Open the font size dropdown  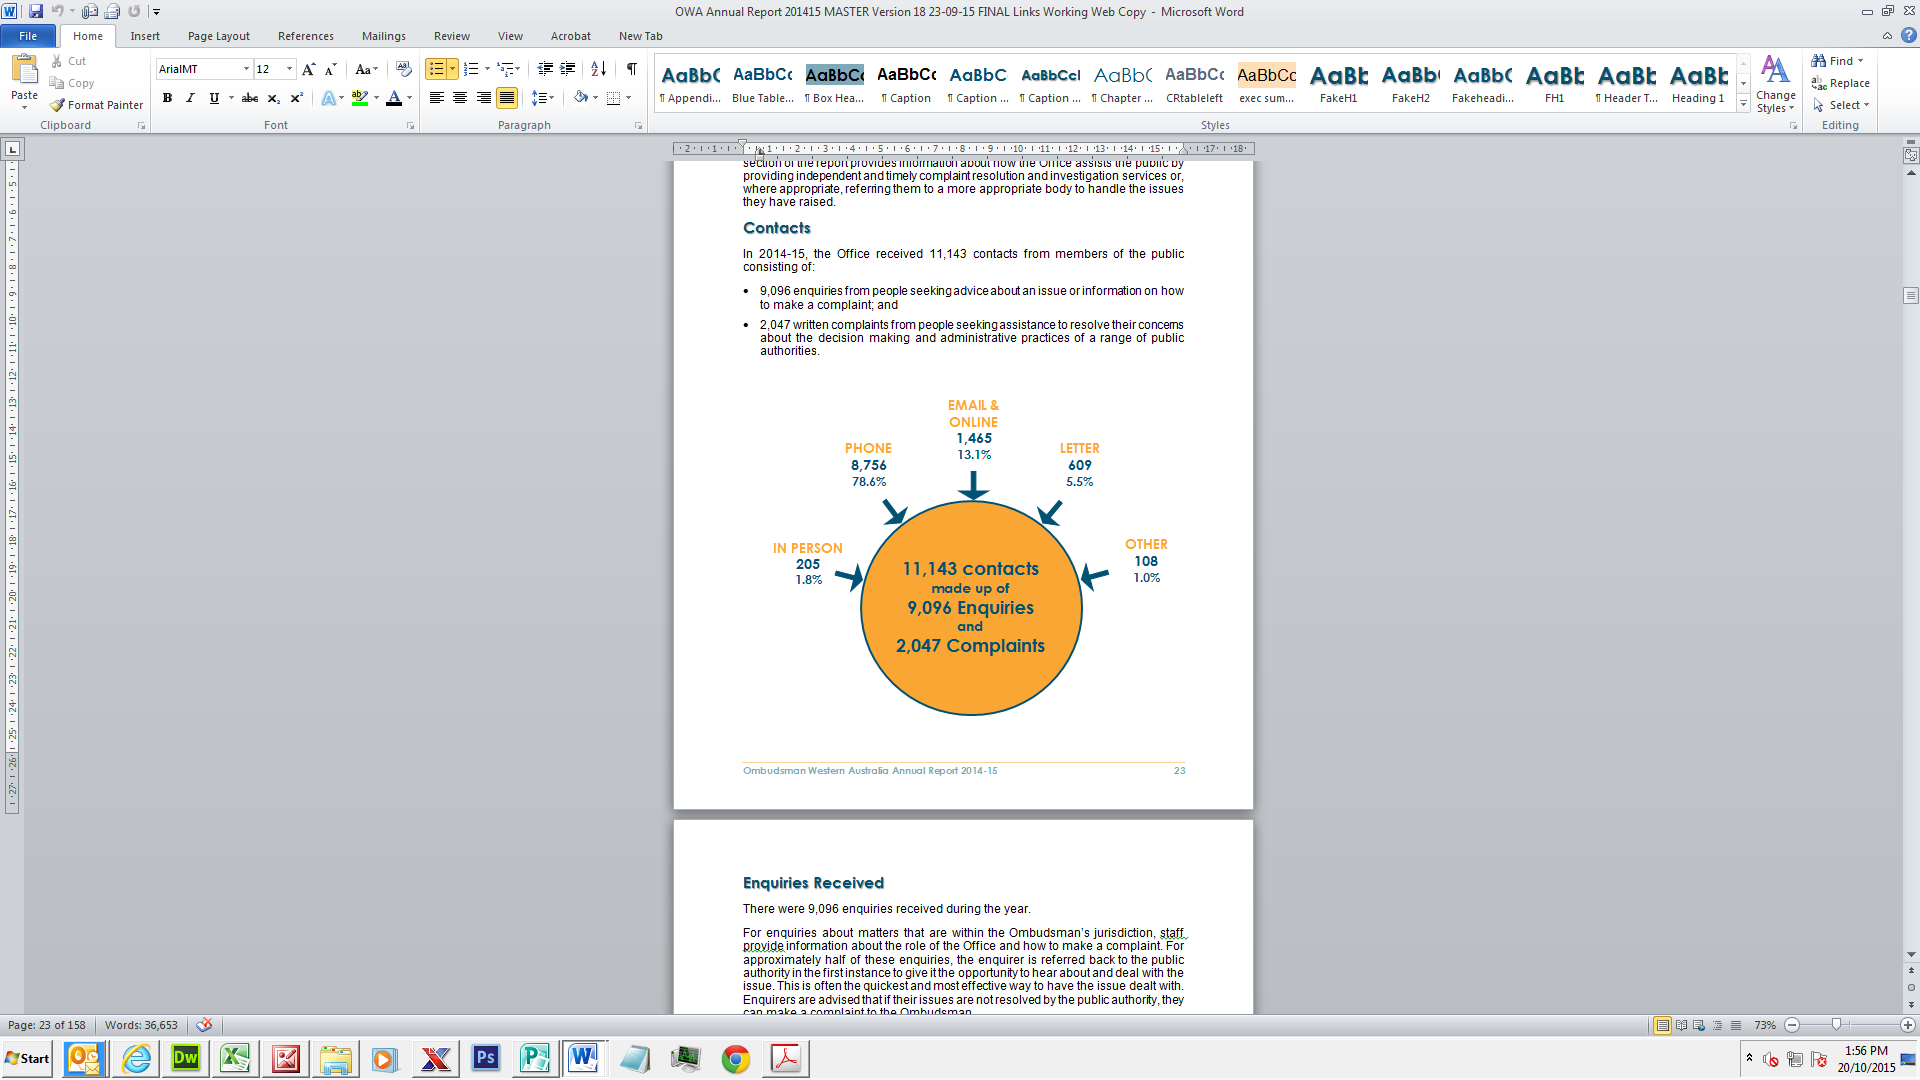(x=289, y=69)
